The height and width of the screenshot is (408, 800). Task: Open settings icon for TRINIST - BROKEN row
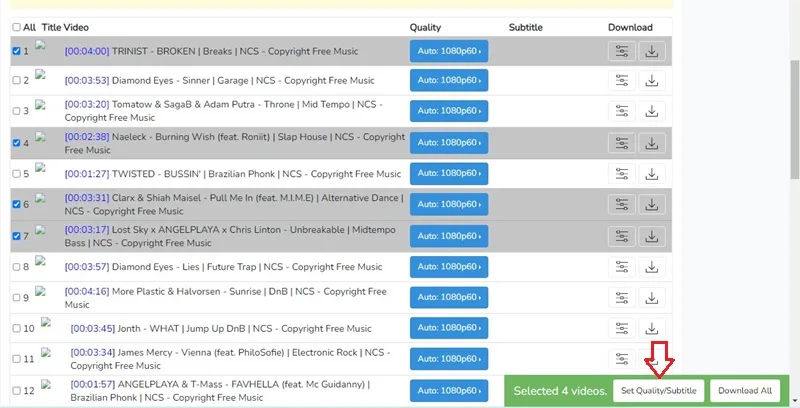[x=621, y=51]
